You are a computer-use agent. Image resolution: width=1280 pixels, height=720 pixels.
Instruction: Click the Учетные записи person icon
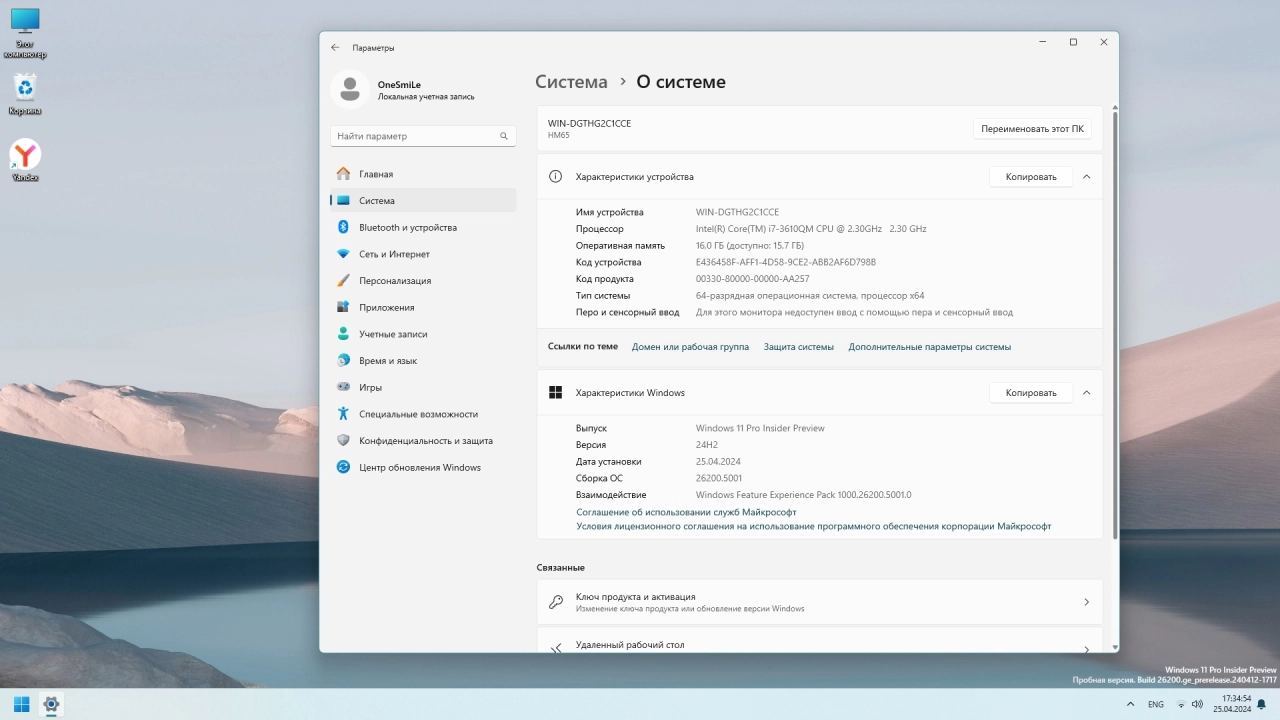343,334
